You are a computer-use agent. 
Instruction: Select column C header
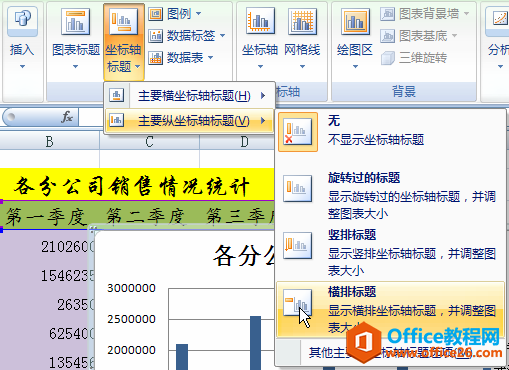point(150,142)
